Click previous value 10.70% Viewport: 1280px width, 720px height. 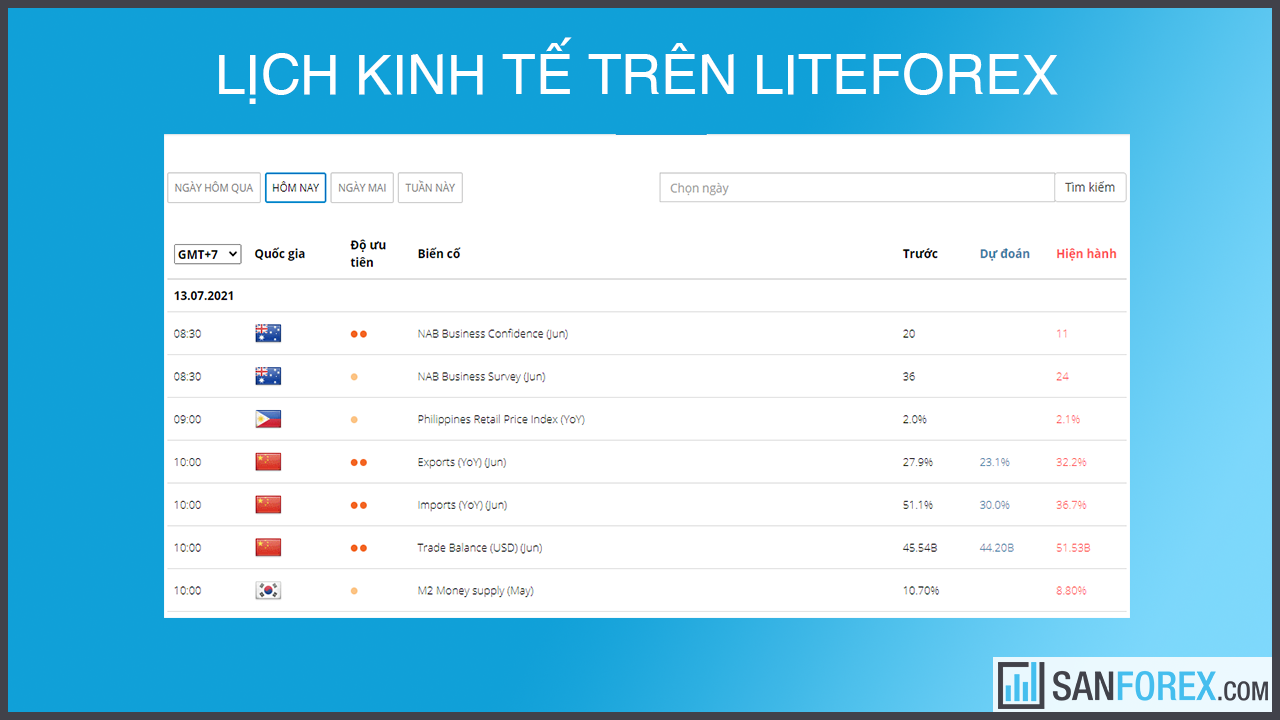coord(921,591)
